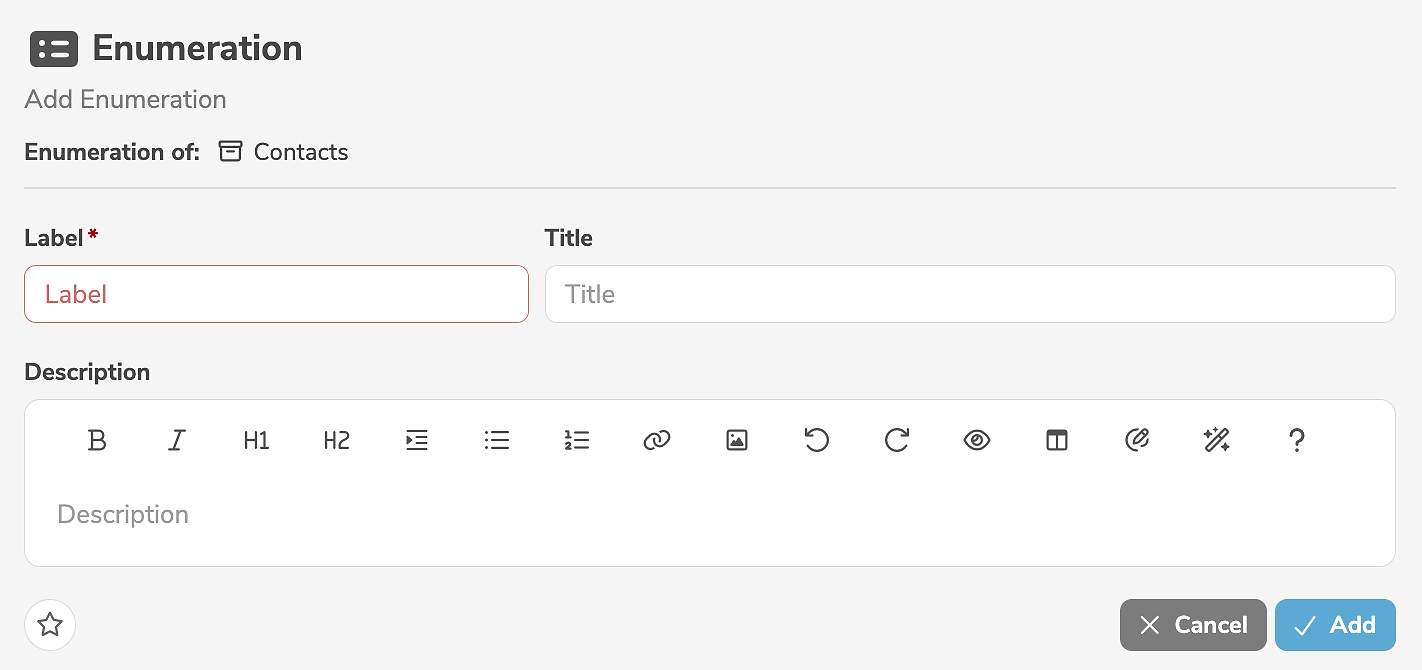Insert a bulleted list
The width and height of the screenshot is (1422, 670).
click(x=497, y=440)
